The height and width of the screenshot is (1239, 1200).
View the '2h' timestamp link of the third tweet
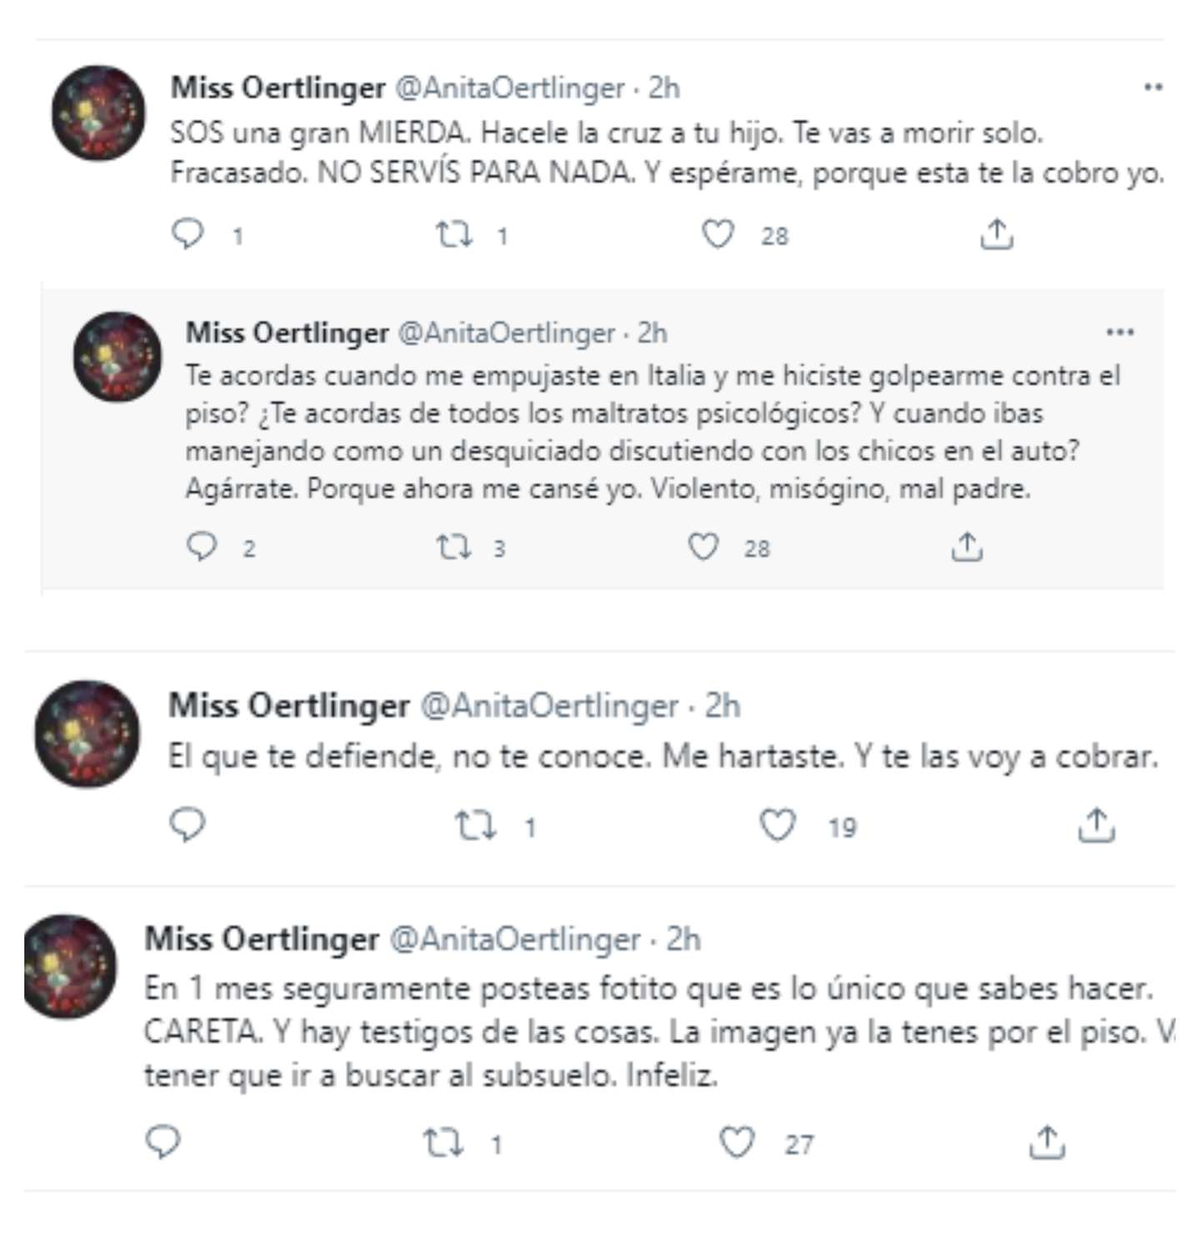[720, 705]
